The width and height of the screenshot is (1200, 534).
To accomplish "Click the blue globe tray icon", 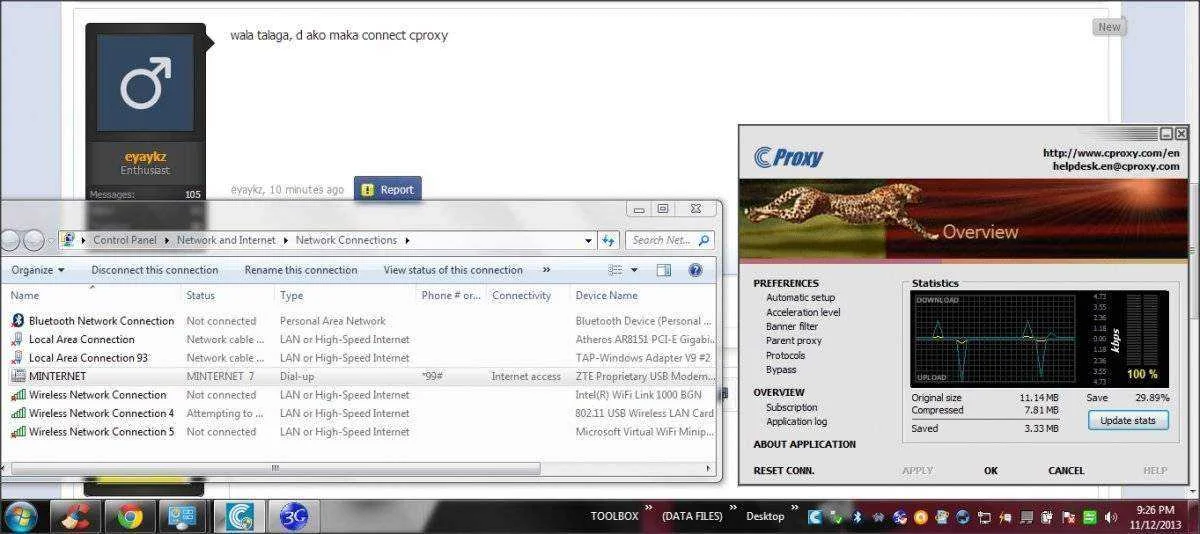I will tap(963, 517).
